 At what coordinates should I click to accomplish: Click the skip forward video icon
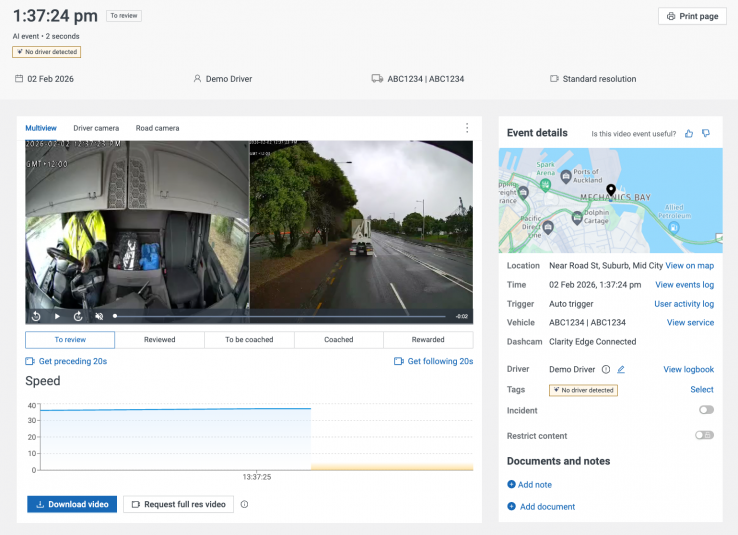point(78,316)
